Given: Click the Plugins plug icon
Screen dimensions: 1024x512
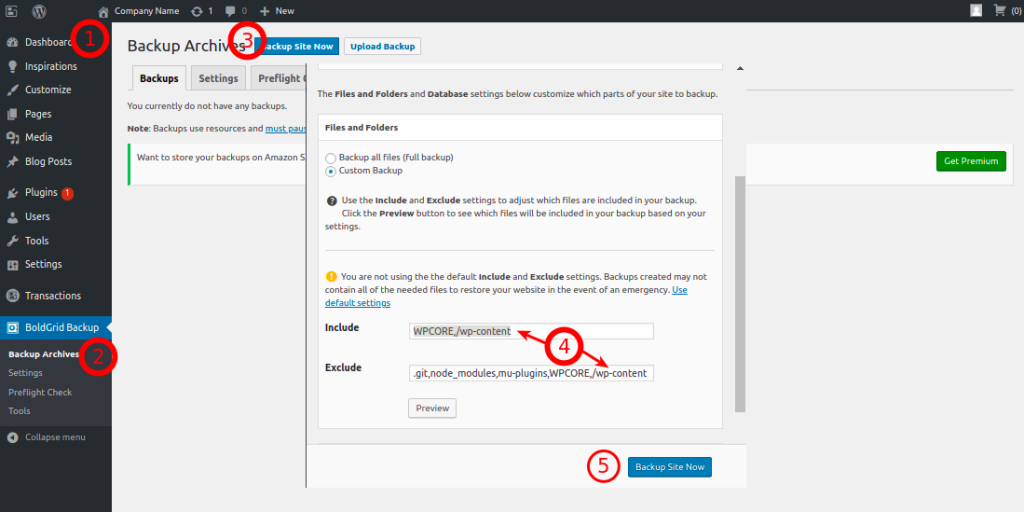Looking at the screenshot, I should tap(12, 193).
